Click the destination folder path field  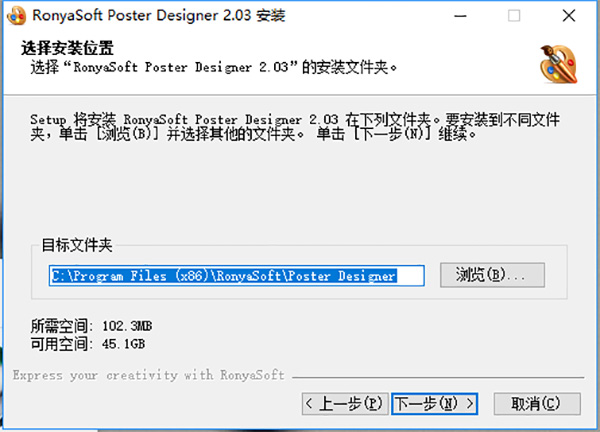point(236,276)
